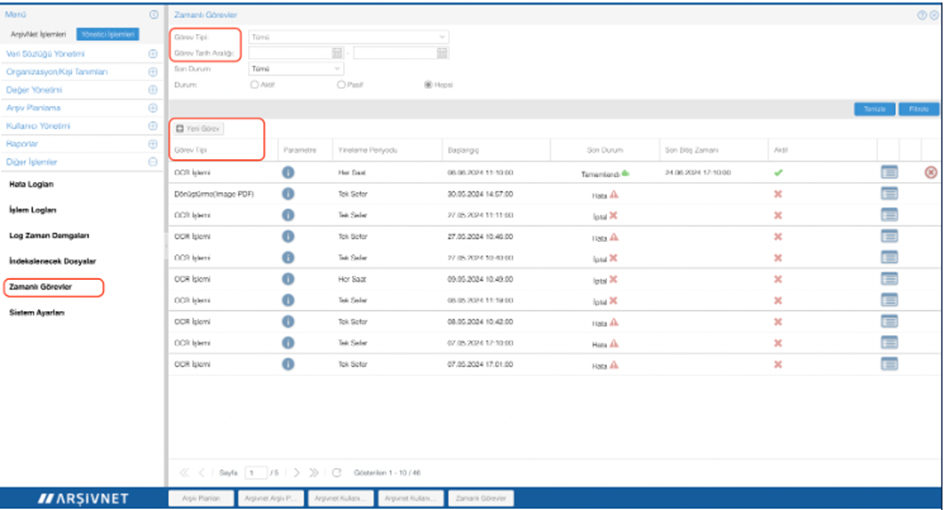
Task: Click the Yeni Görev button
Action: (199, 129)
